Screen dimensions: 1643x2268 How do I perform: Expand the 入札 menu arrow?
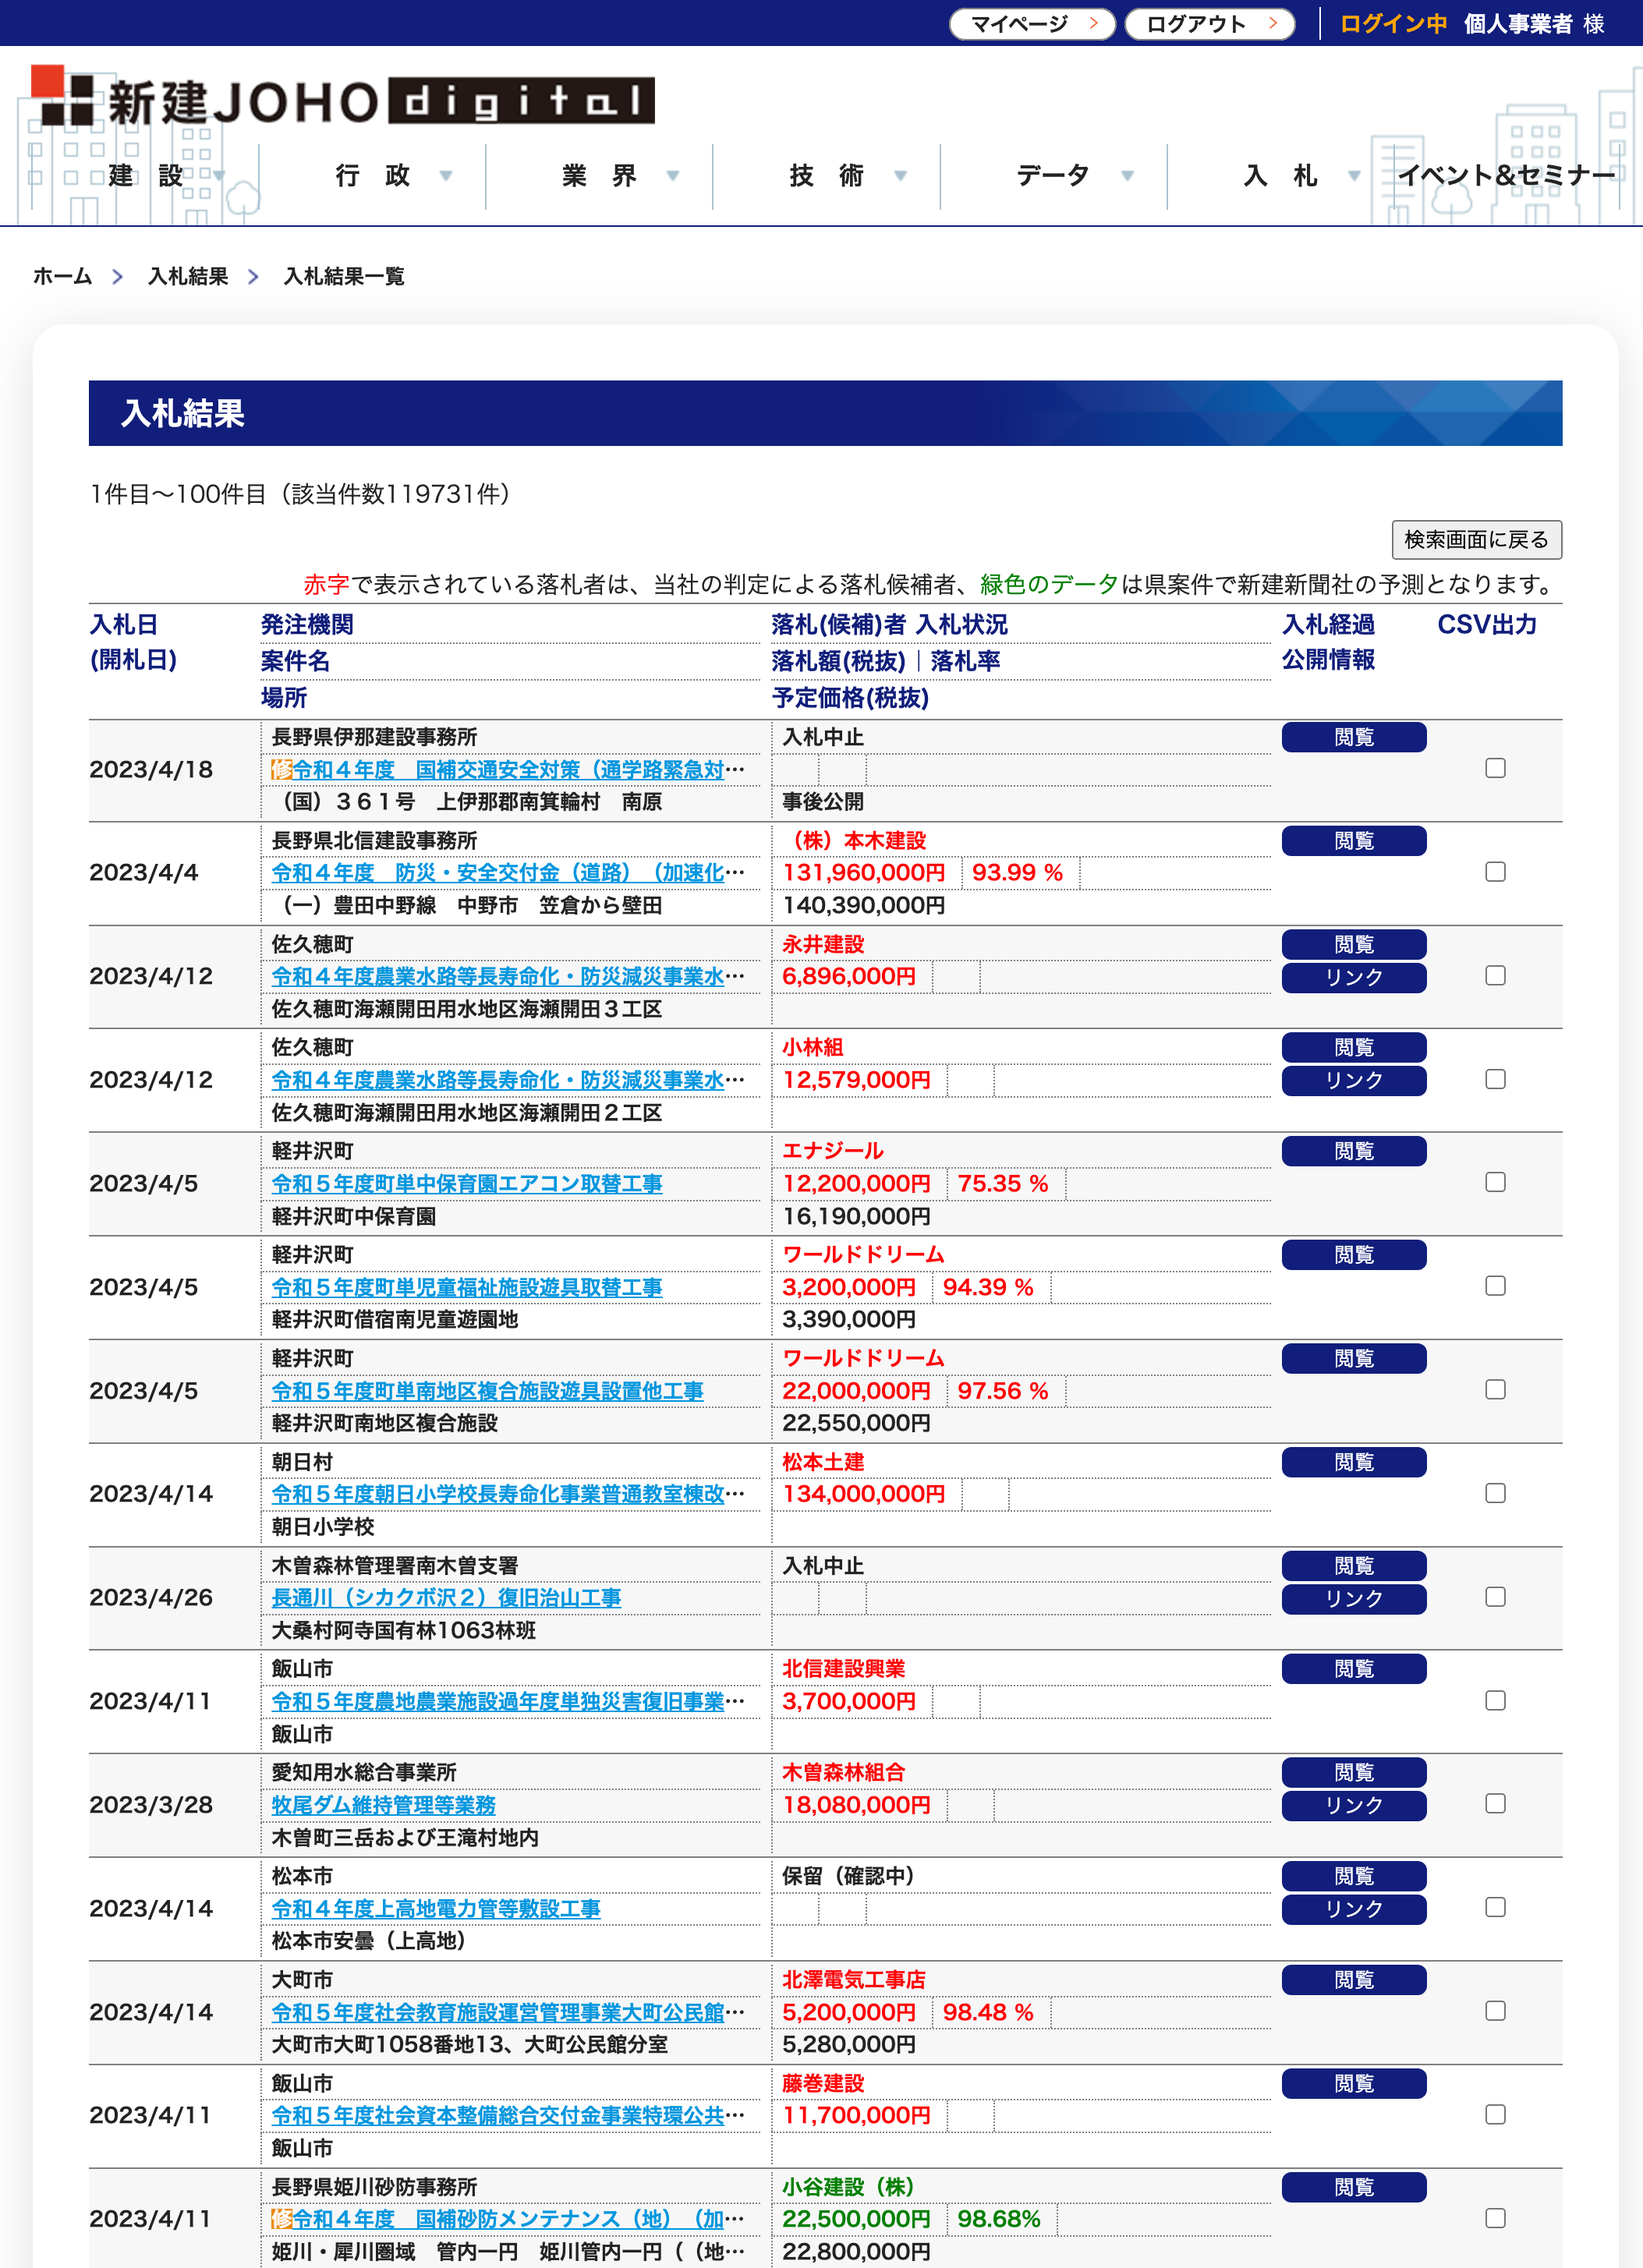(1354, 176)
